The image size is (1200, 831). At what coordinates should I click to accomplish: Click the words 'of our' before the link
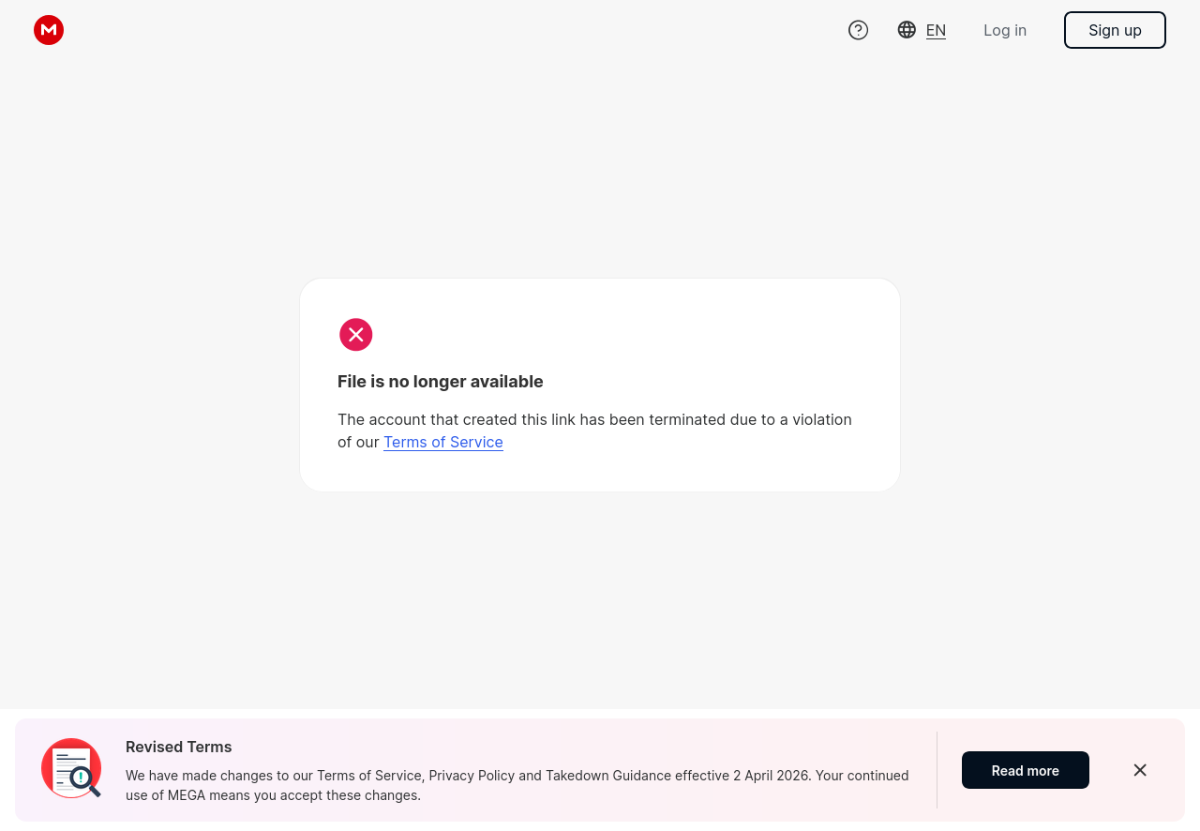(x=358, y=442)
